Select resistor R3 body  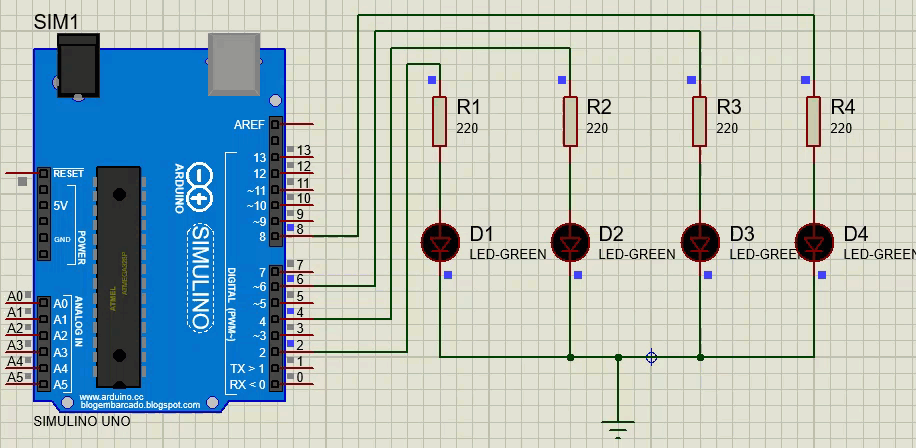tap(700, 121)
